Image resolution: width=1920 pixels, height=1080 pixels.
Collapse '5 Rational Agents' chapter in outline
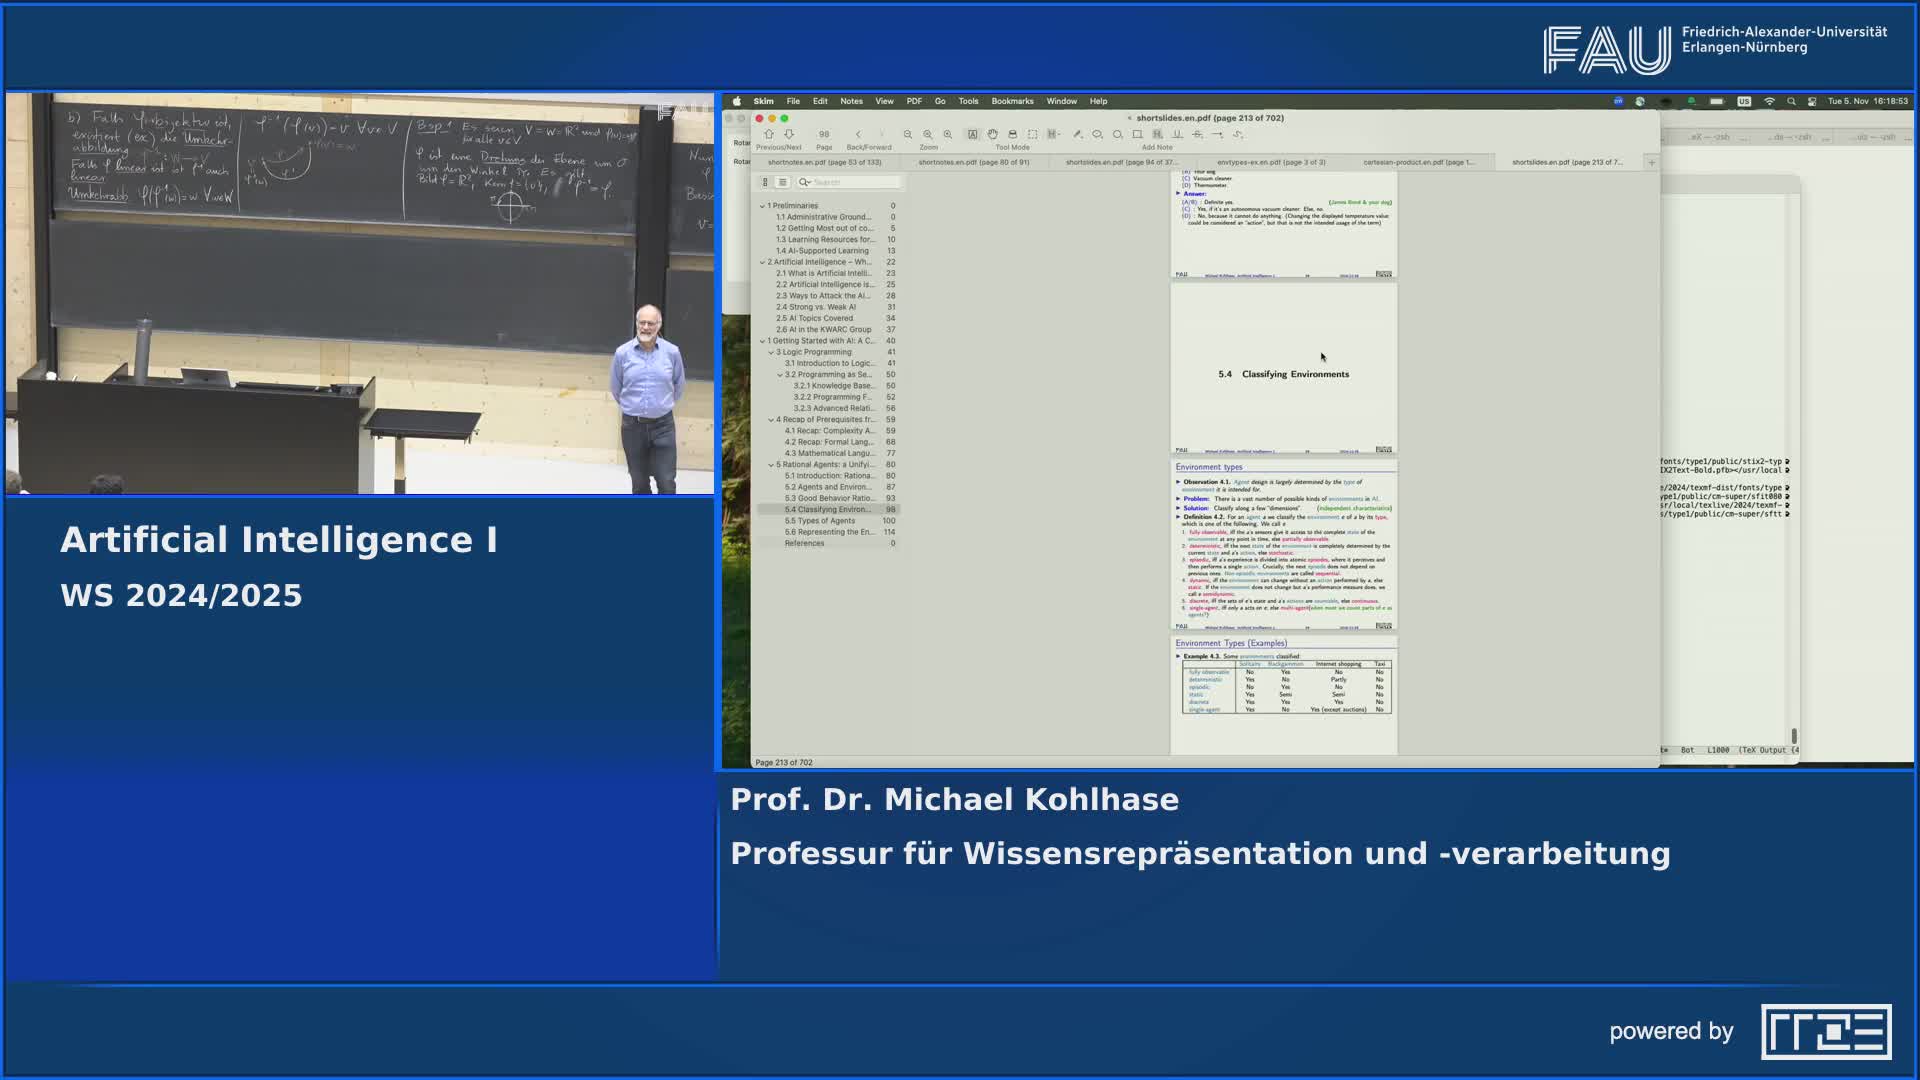click(x=770, y=464)
